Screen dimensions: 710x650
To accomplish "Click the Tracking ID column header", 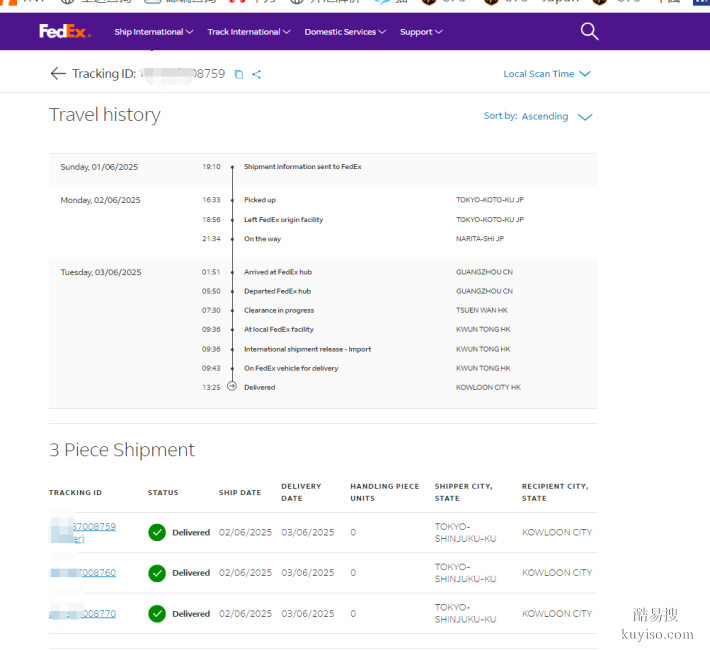I will point(75,492).
